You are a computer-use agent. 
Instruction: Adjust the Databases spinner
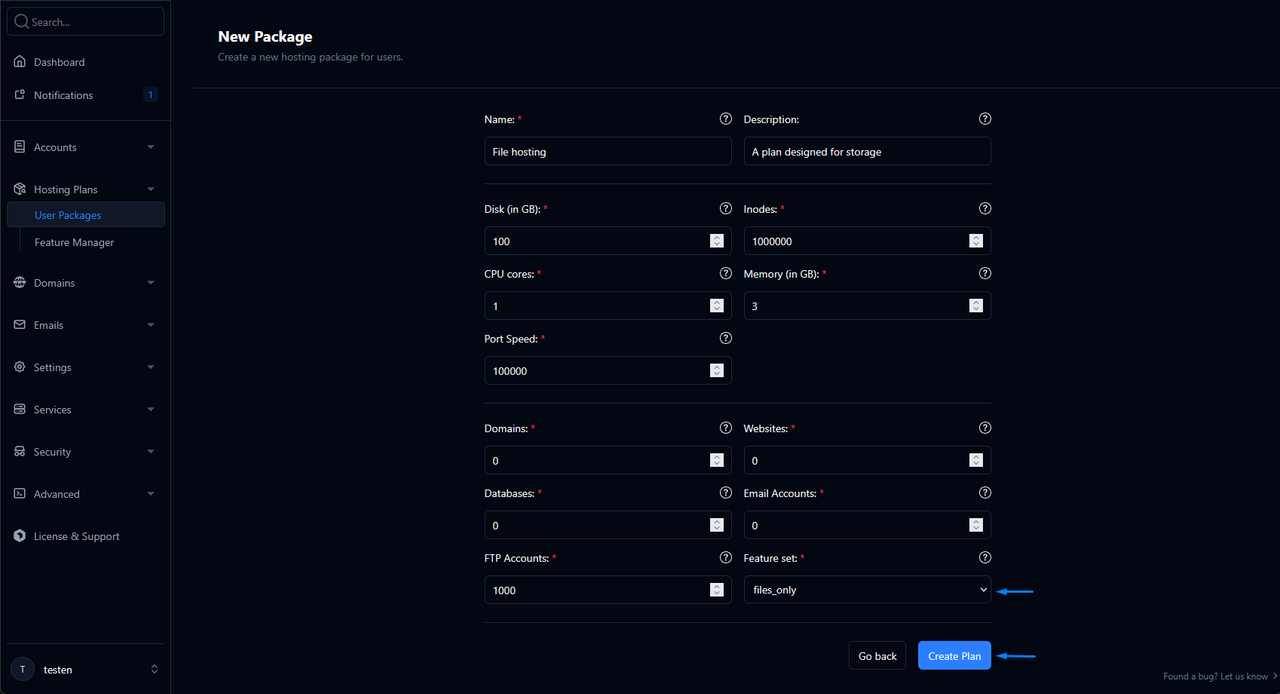[717, 525]
